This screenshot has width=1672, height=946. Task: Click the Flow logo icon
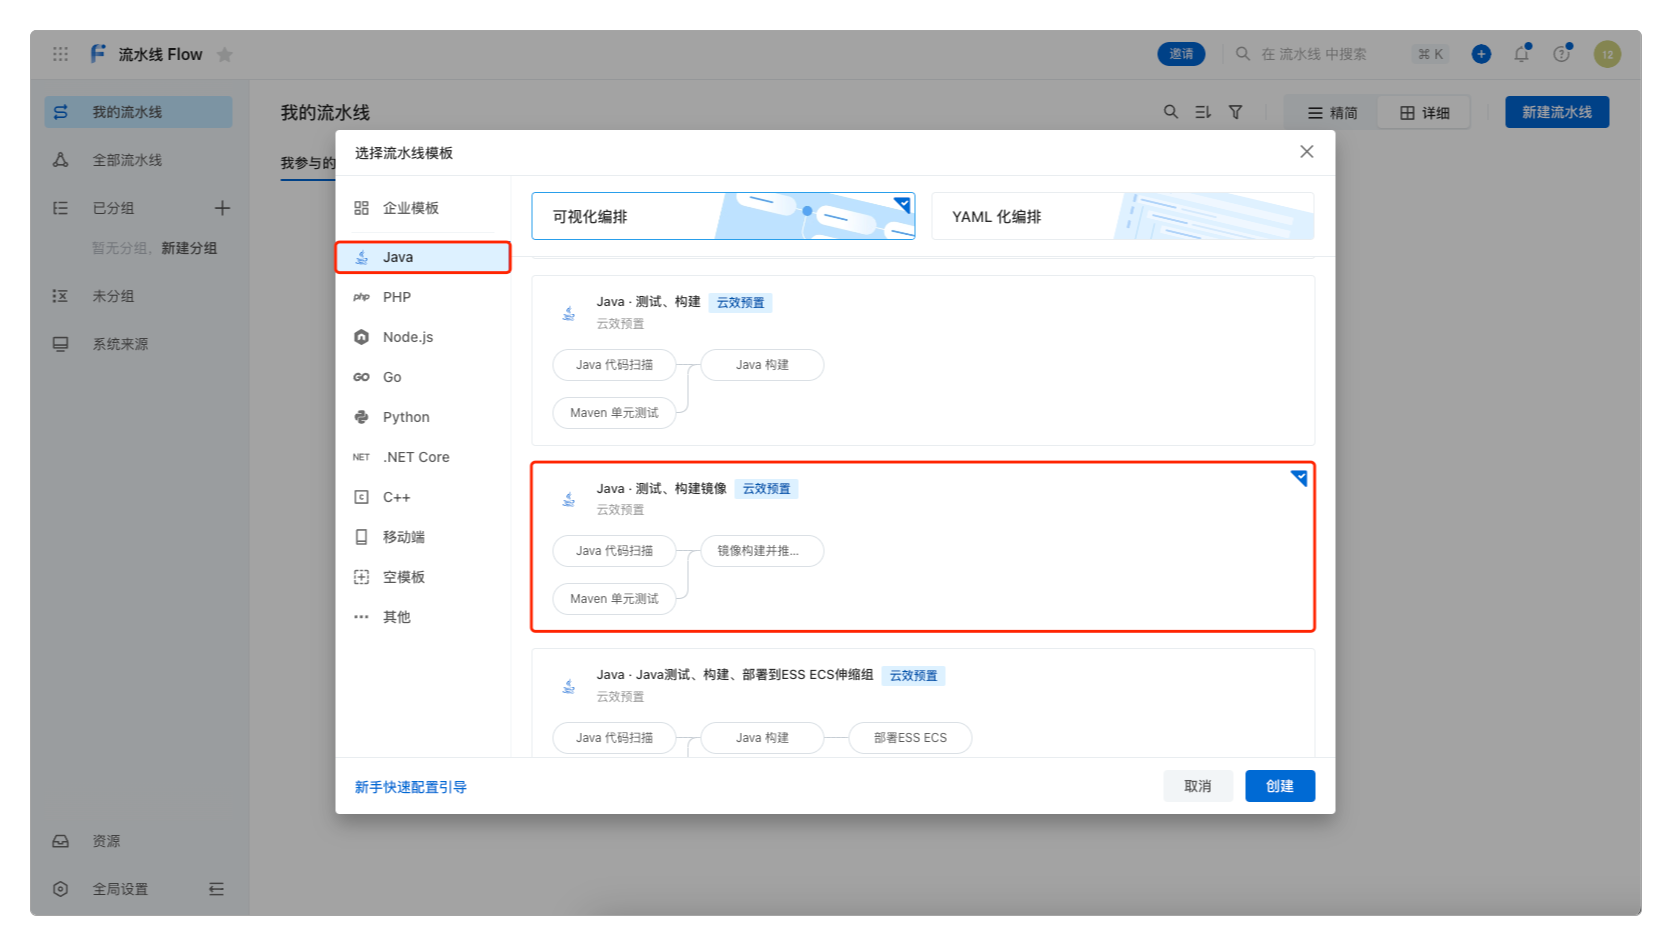click(98, 54)
